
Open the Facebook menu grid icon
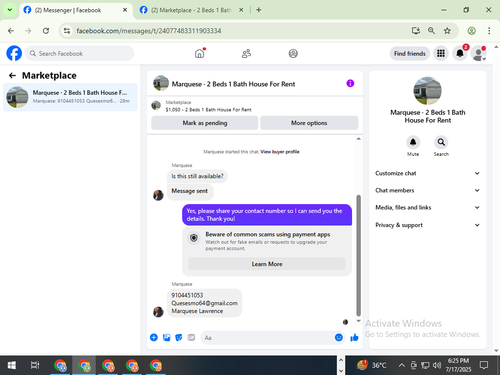point(441,53)
